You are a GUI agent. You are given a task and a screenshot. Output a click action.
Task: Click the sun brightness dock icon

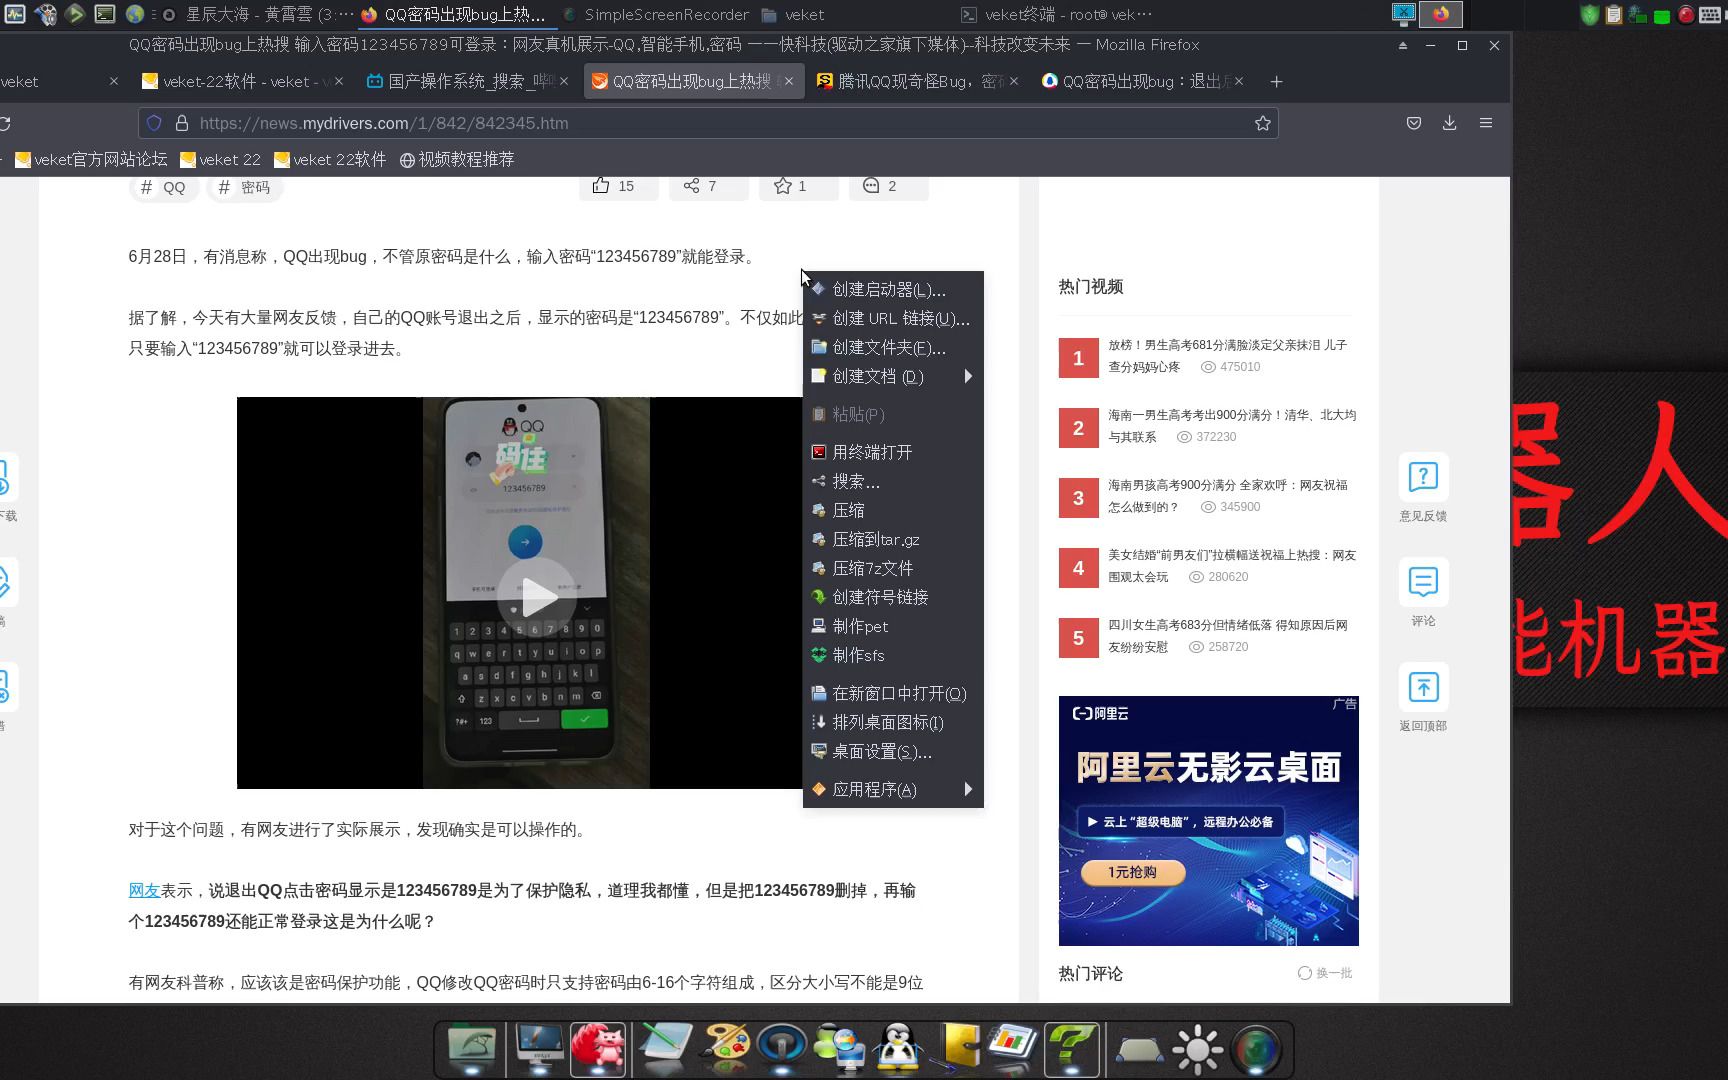pyautogui.click(x=1197, y=1050)
